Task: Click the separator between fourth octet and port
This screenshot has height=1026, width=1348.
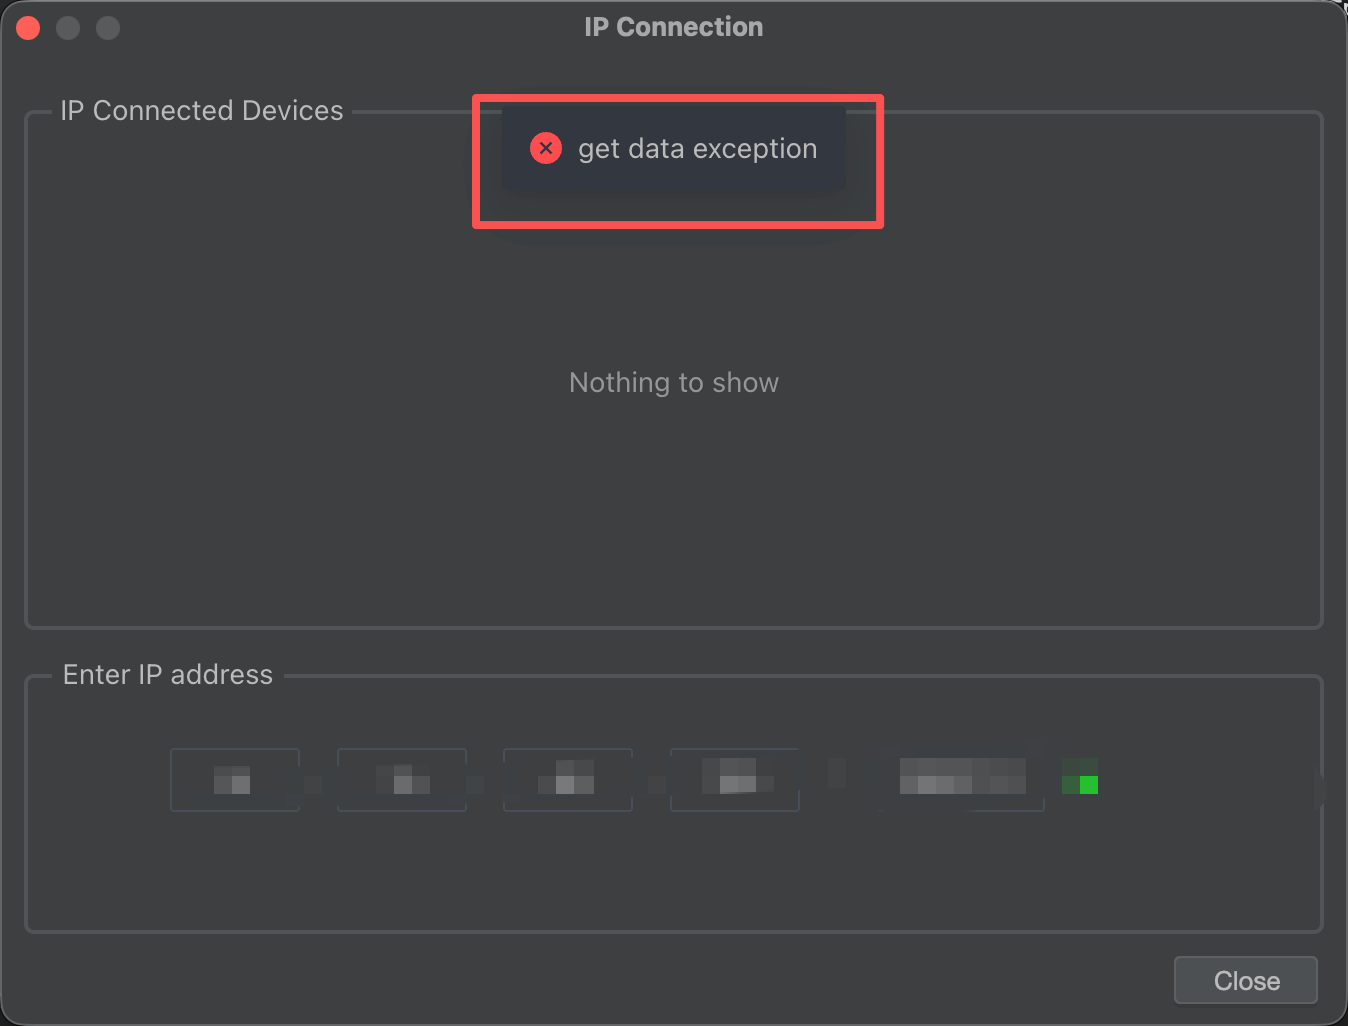Action: click(837, 773)
